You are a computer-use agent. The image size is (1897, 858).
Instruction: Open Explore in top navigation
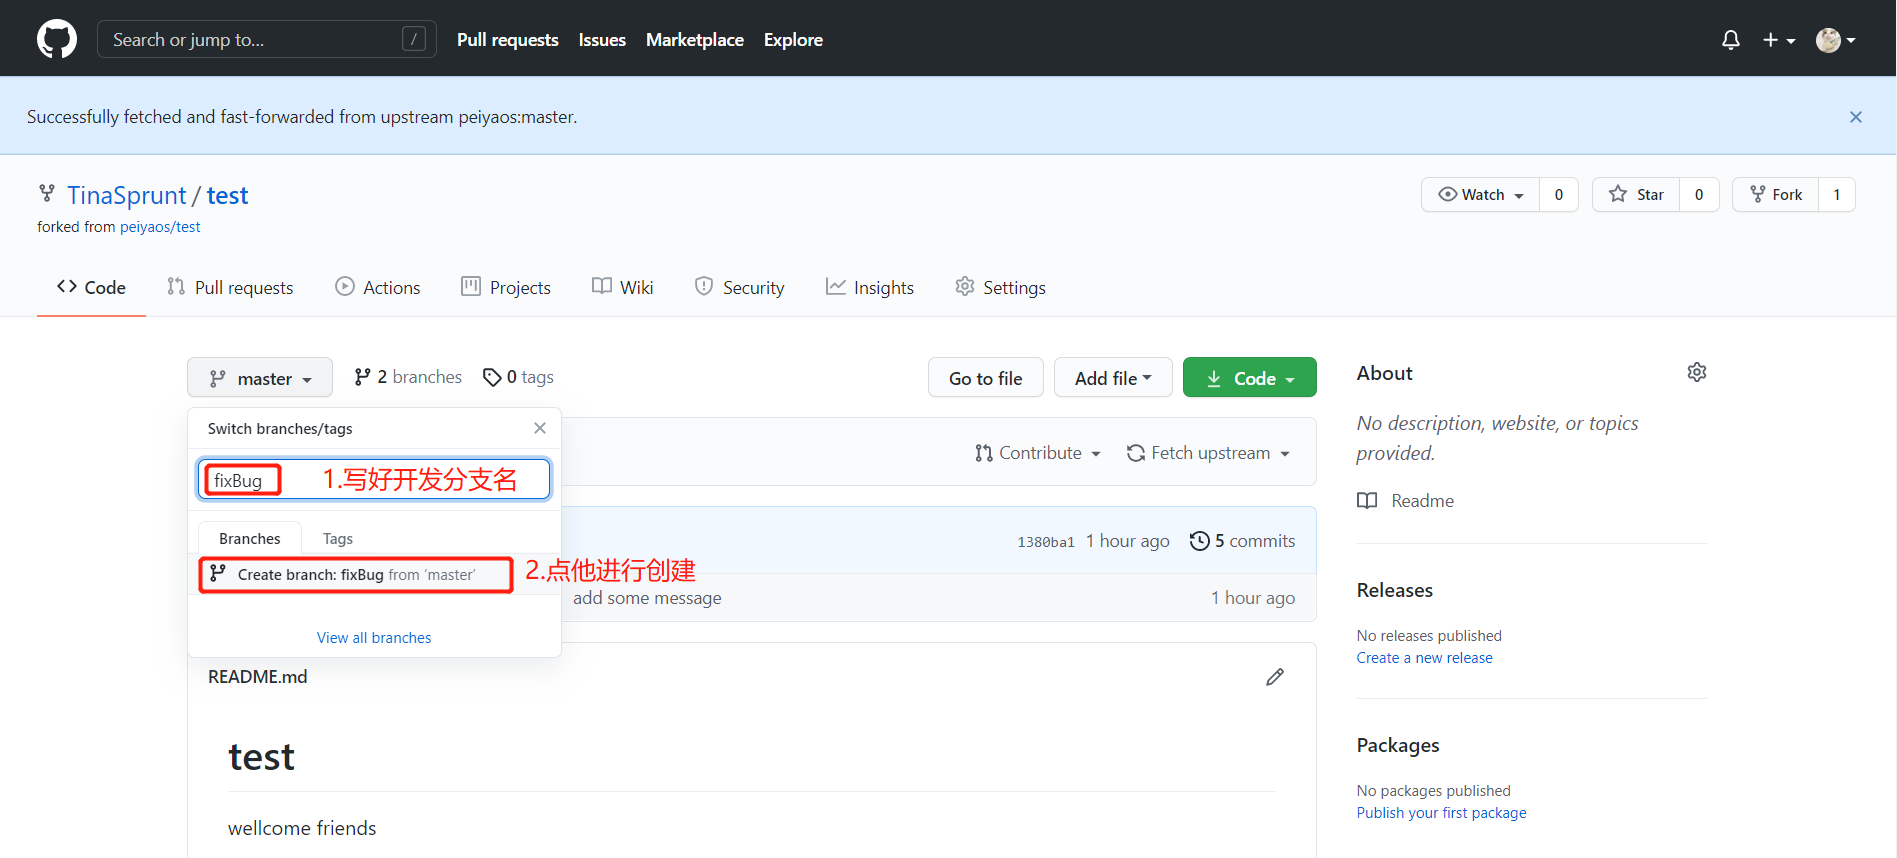pos(793,40)
